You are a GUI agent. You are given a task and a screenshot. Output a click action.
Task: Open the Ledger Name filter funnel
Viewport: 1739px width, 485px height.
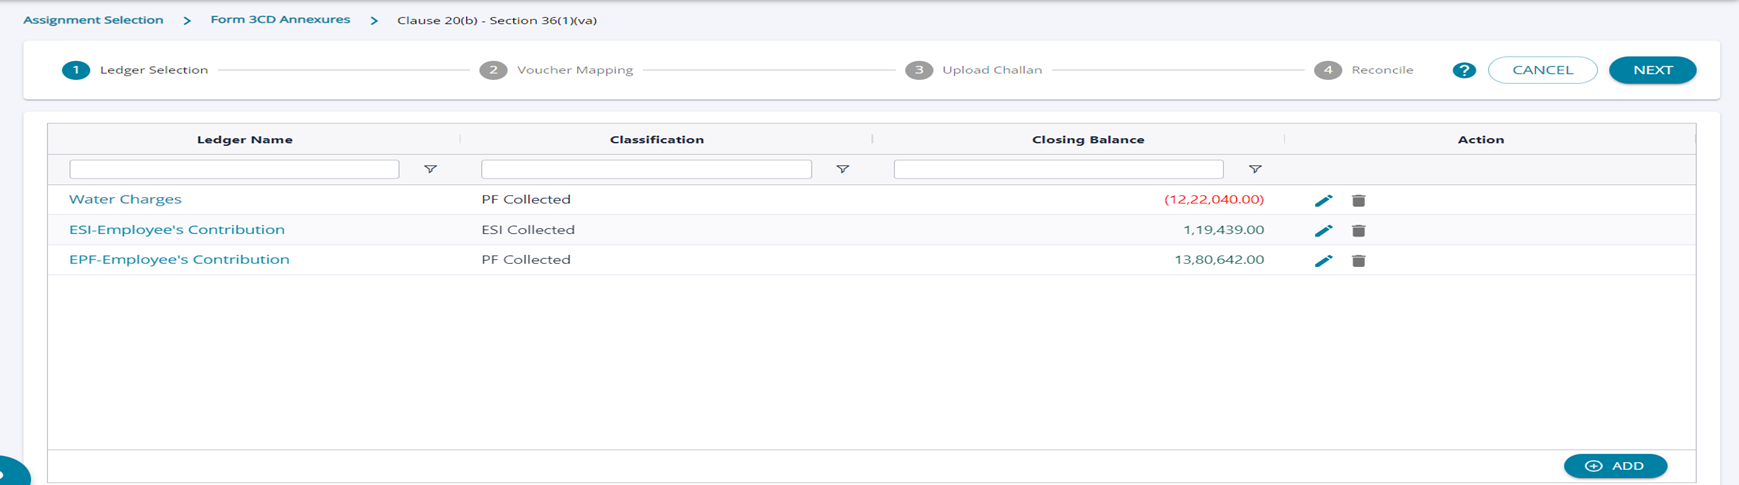pos(430,170)
